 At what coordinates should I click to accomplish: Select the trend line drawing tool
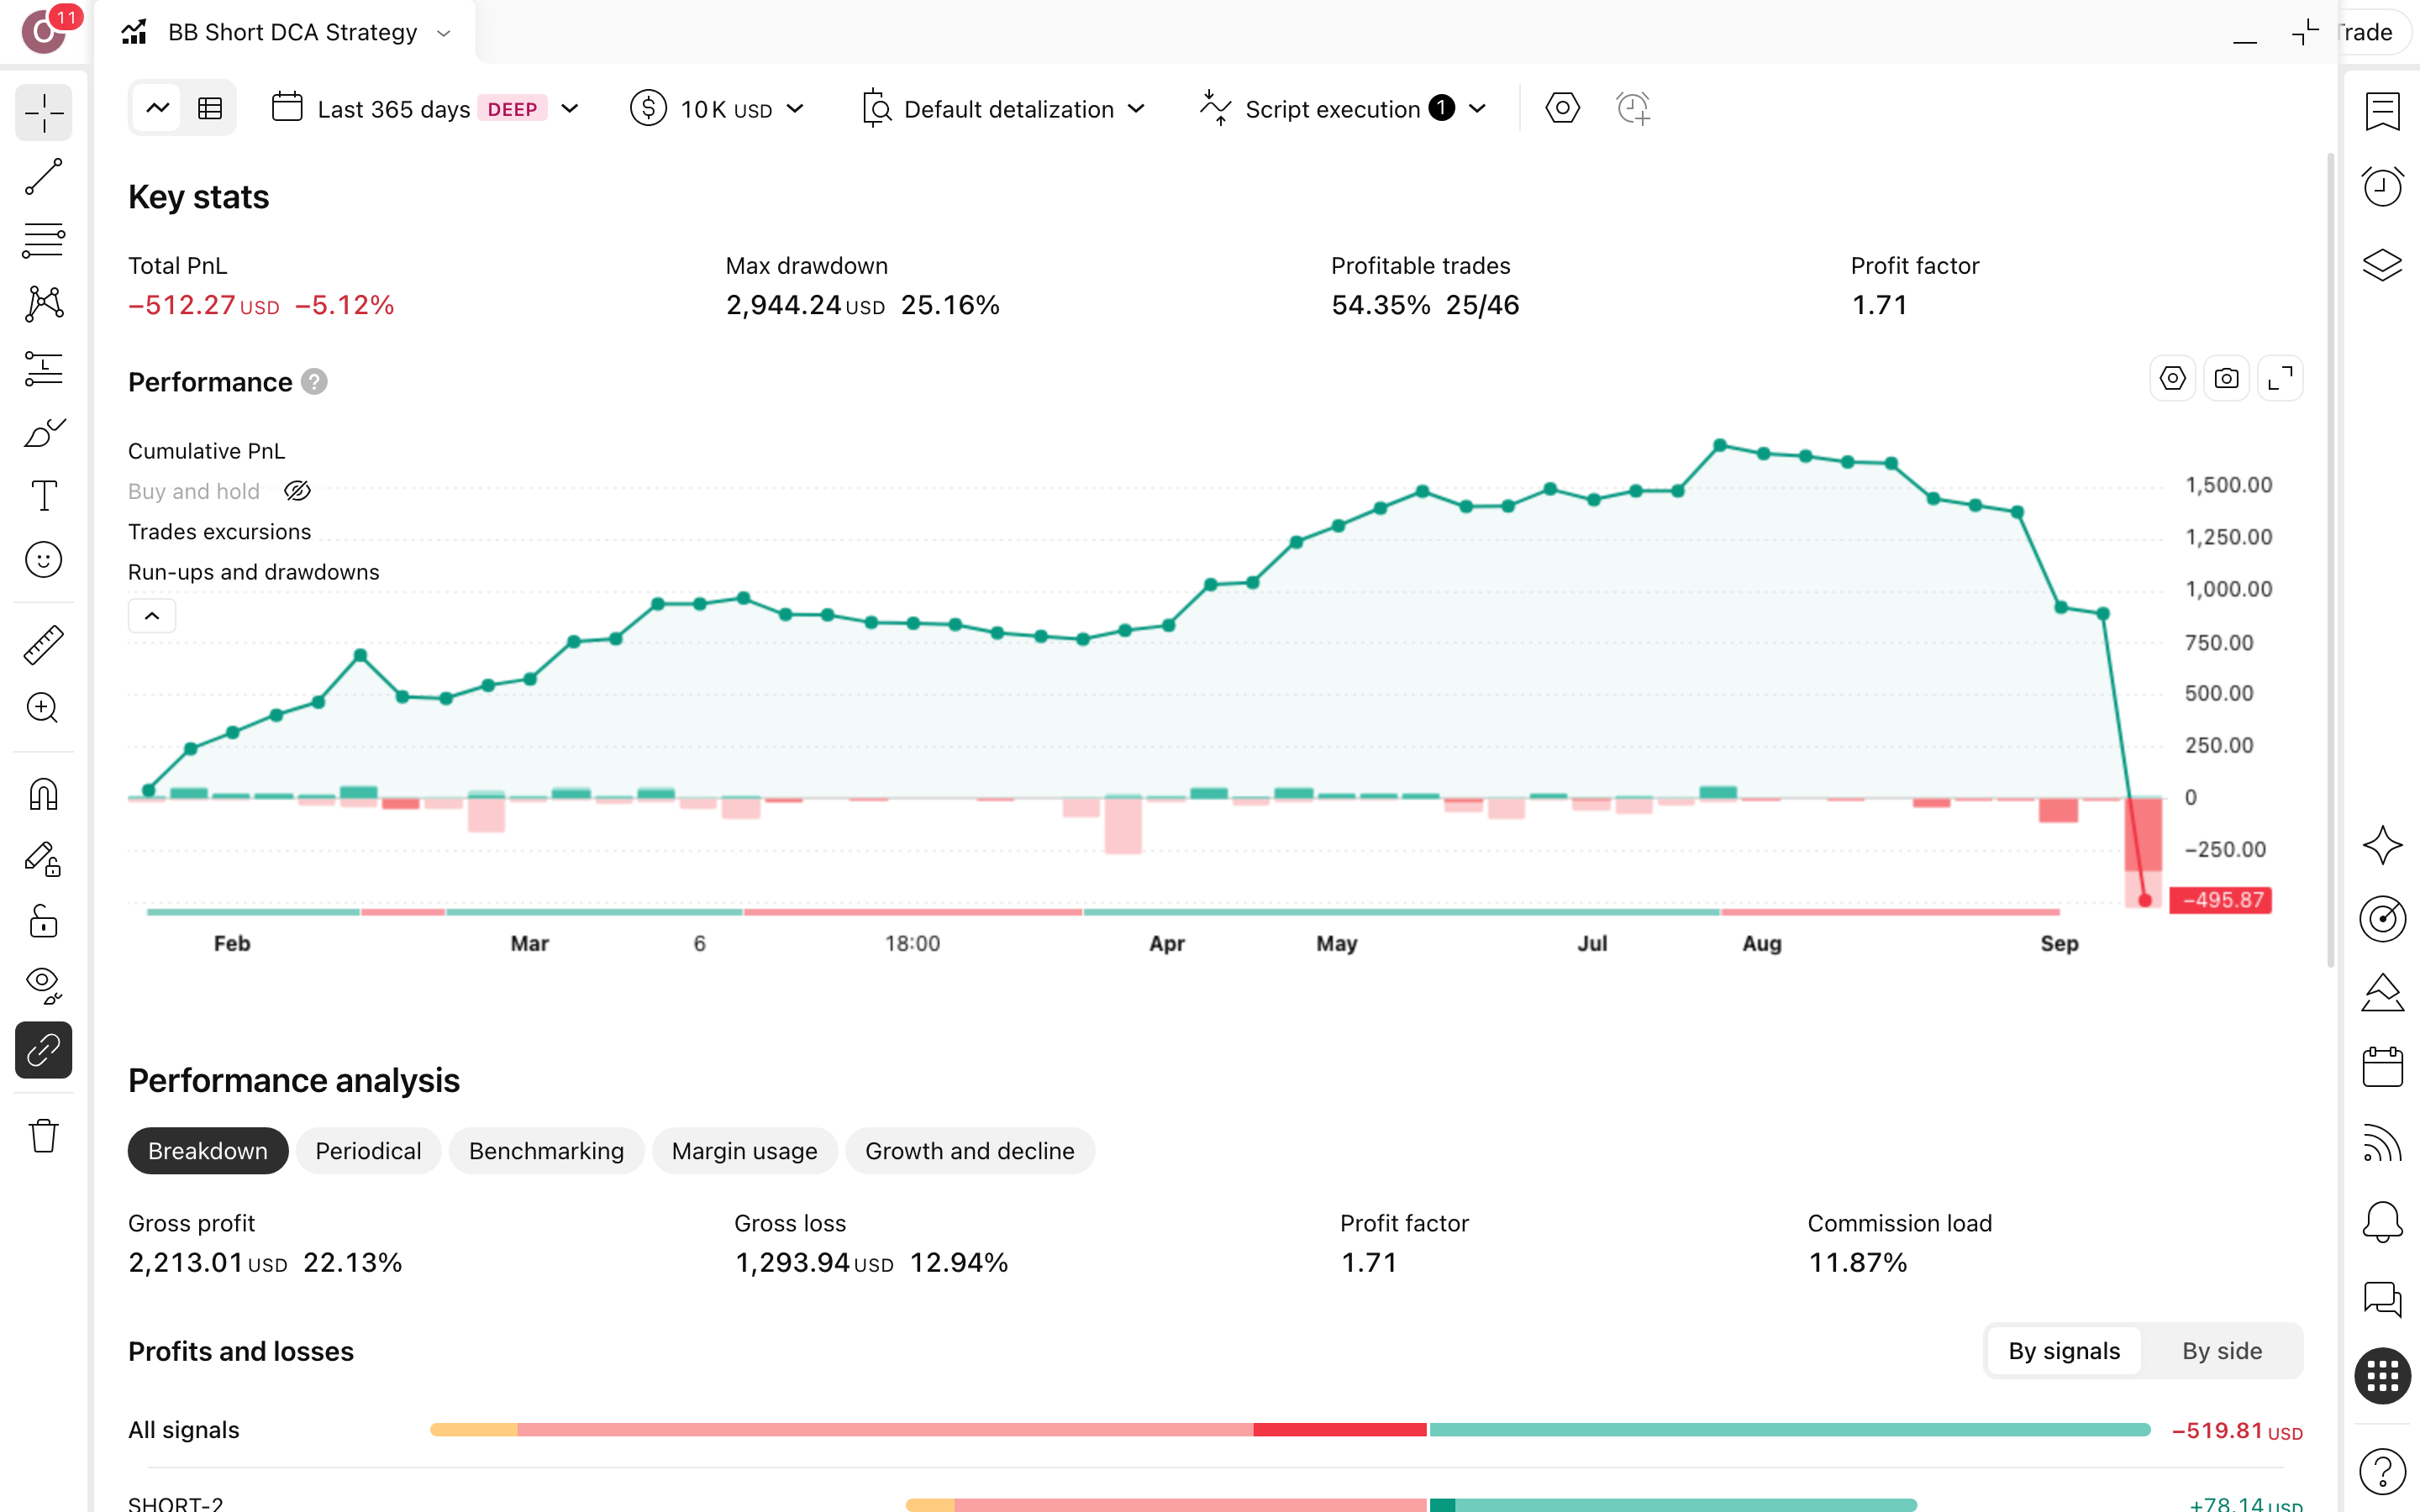(x=43, y=177)
